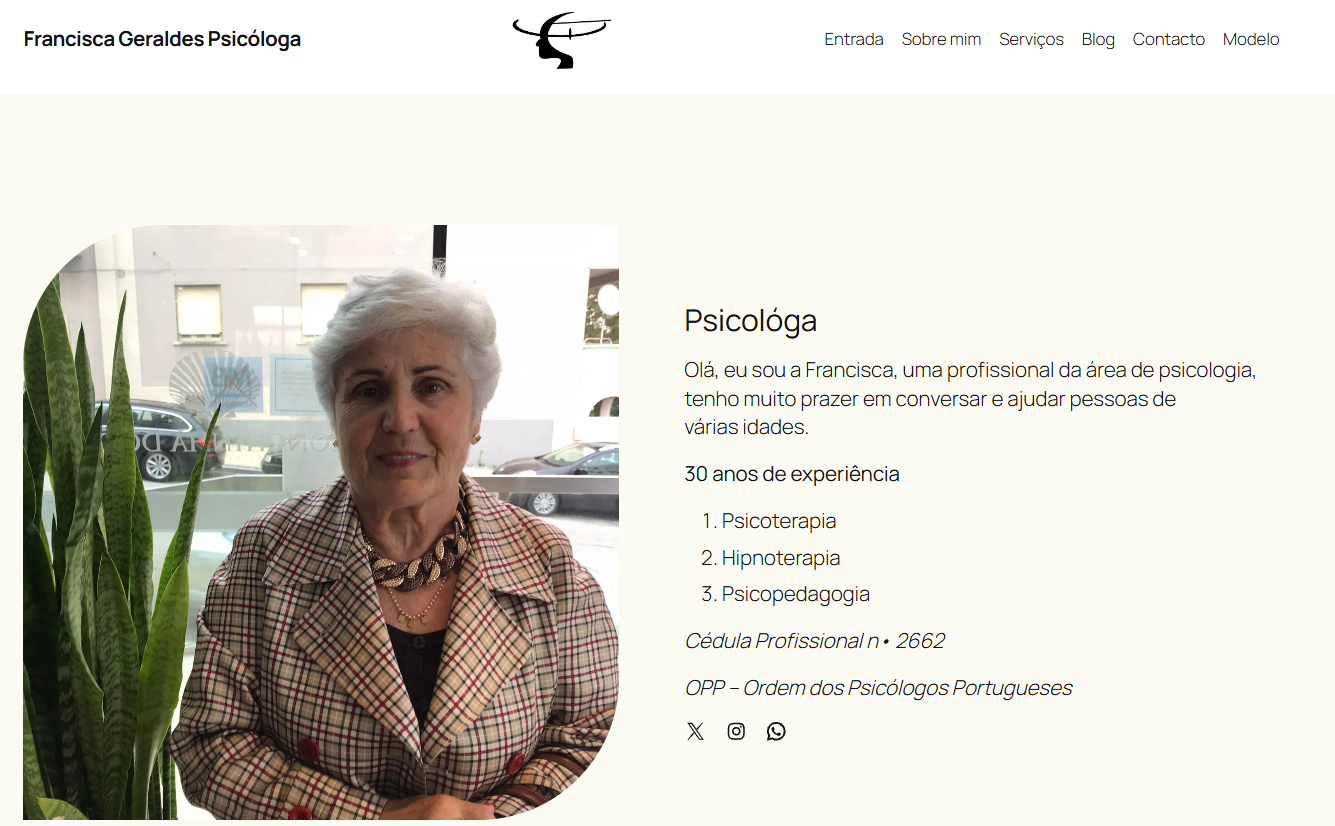Go to Entrada in the navigation menu
Screen dimensions: 1335x826
click(854, 39)
